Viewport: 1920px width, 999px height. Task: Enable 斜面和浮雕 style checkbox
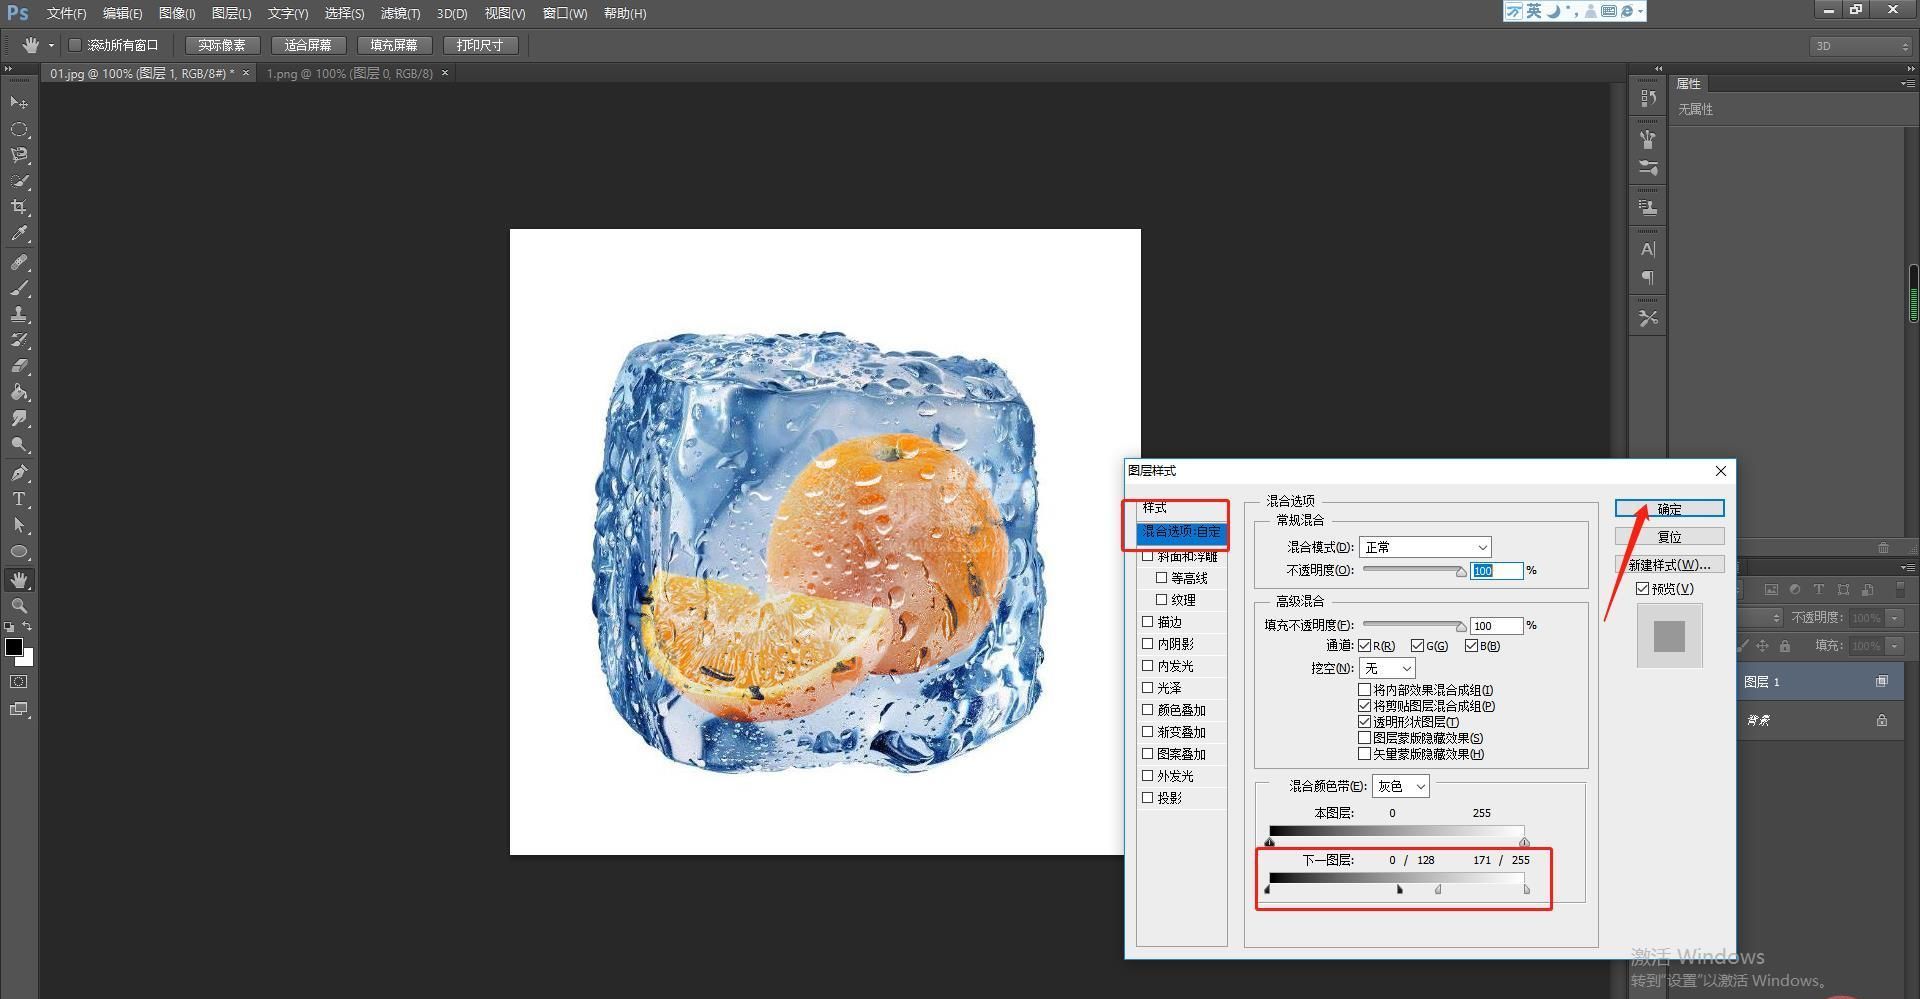click(1148, 556)
